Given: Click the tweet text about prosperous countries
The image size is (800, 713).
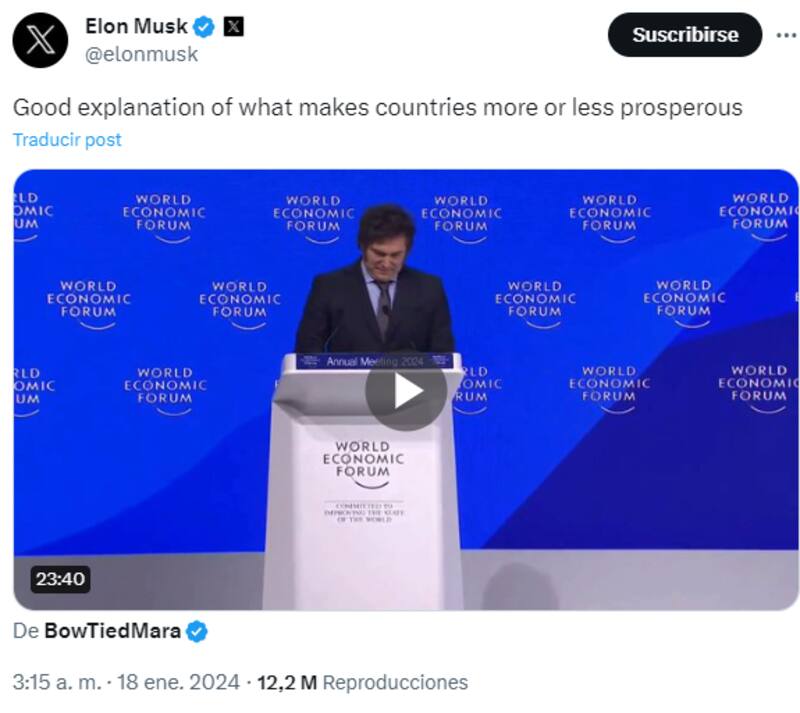Looking at the screenshot, I should tap(377, 107).
